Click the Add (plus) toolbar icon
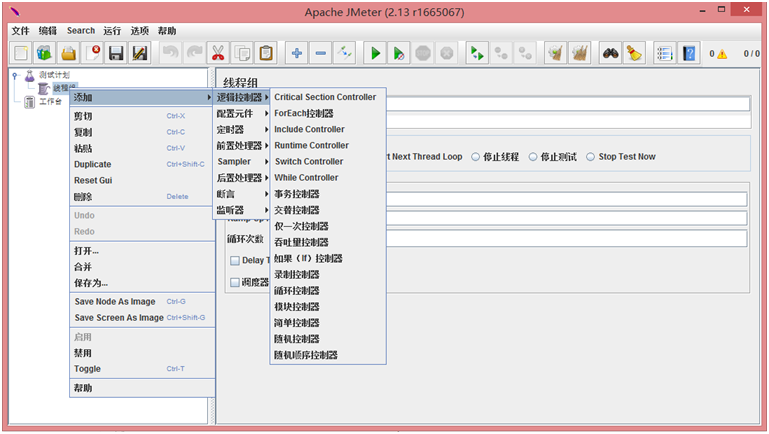 (x=297, y=53)
